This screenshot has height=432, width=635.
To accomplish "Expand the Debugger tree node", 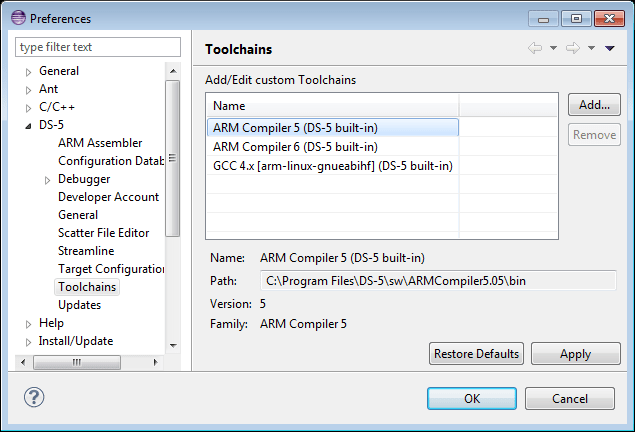I will pyautogui.click(x=47, y=180).
